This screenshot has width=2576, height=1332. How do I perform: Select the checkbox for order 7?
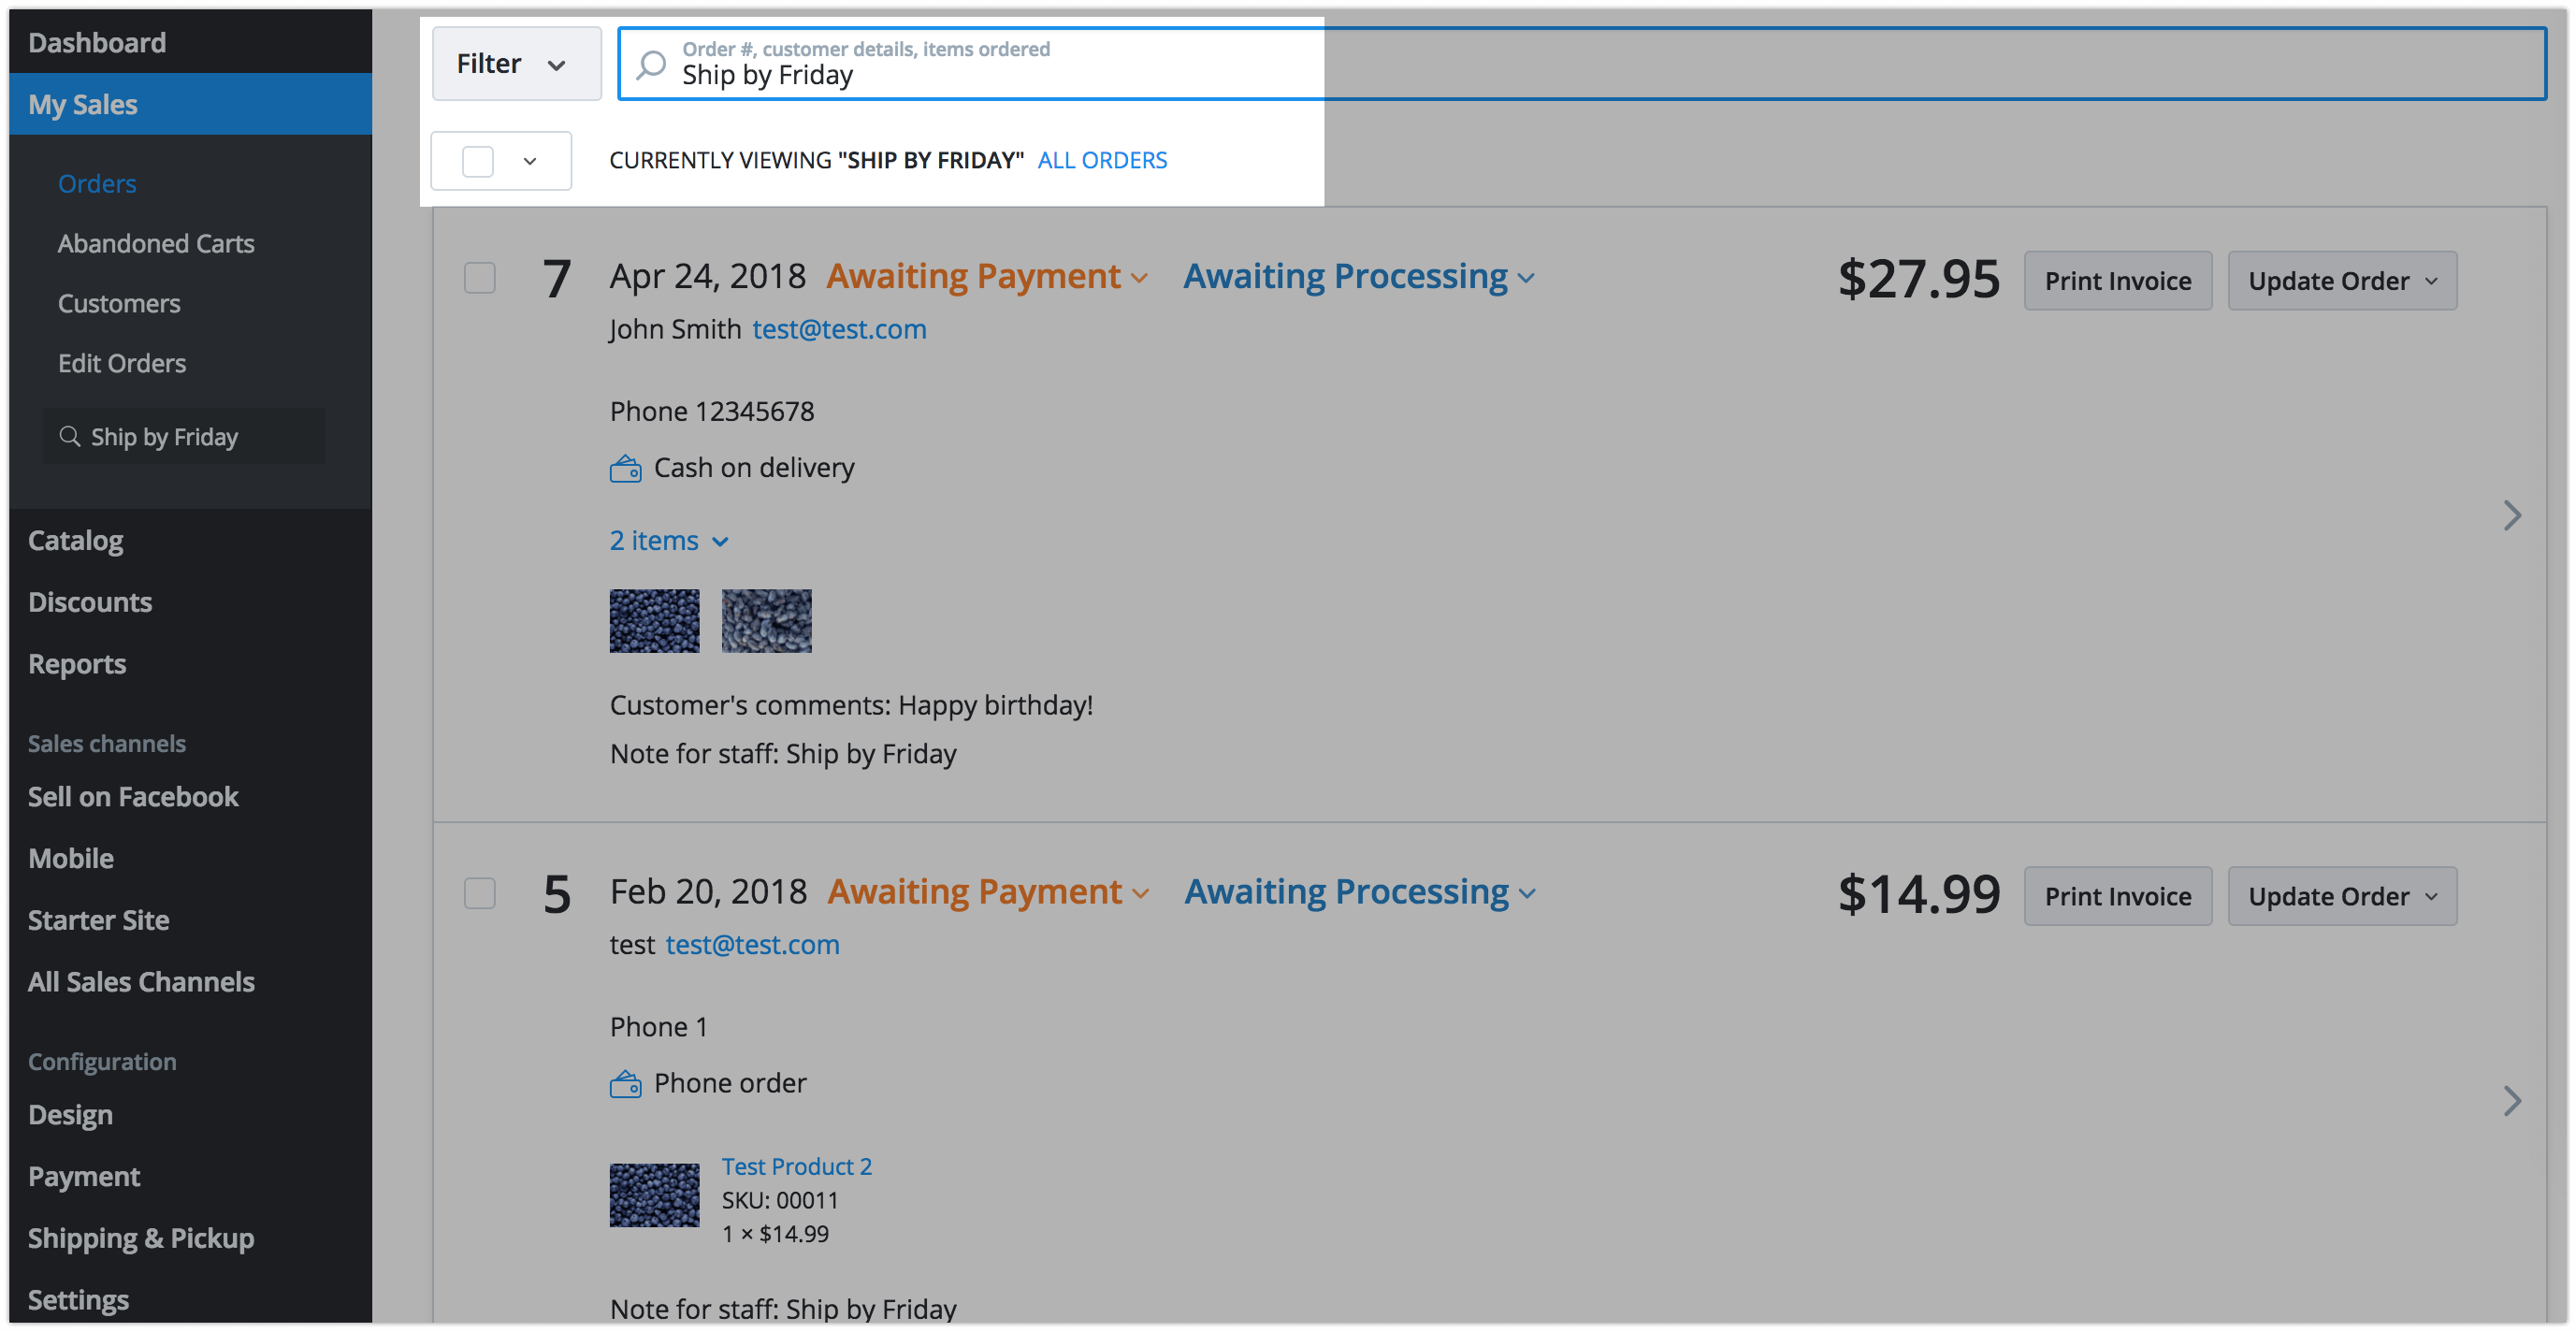(x=480, y=277)
